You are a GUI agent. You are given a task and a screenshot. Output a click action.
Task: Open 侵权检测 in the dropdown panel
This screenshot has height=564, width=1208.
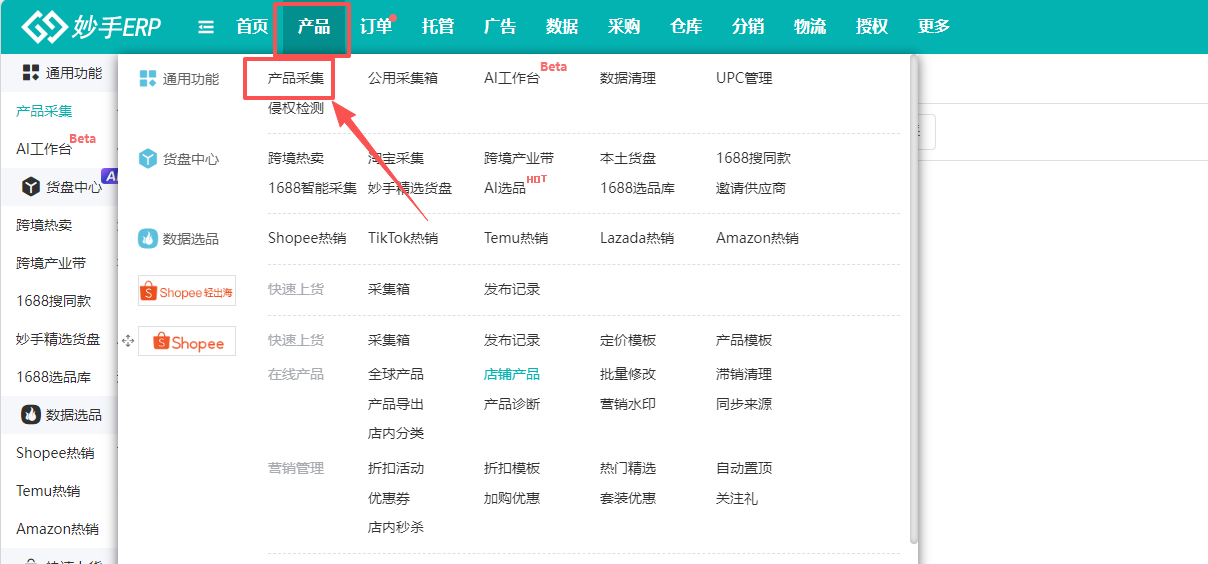[x=296, y=108]
